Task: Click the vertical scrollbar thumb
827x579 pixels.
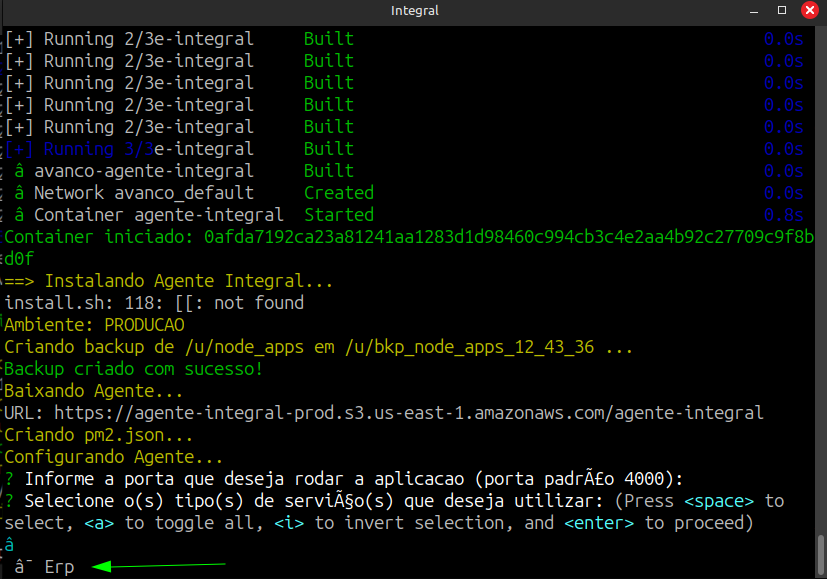Action: tap(819, 551)
